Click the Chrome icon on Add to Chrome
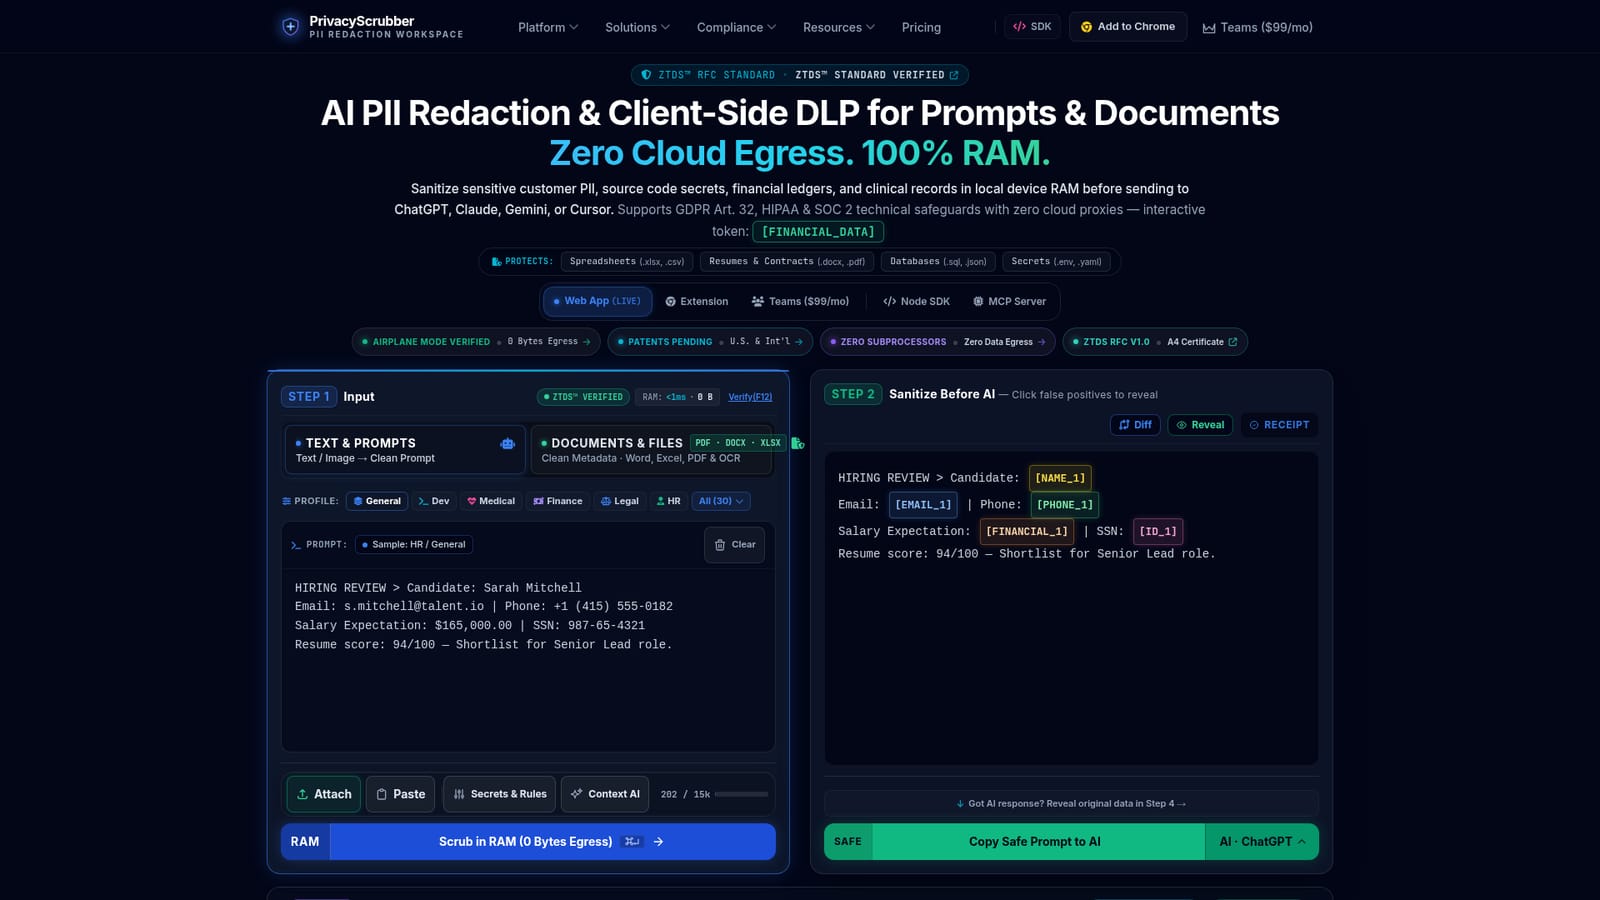This screenshot has height=900, width=1600. click(x=1086, y=27)
